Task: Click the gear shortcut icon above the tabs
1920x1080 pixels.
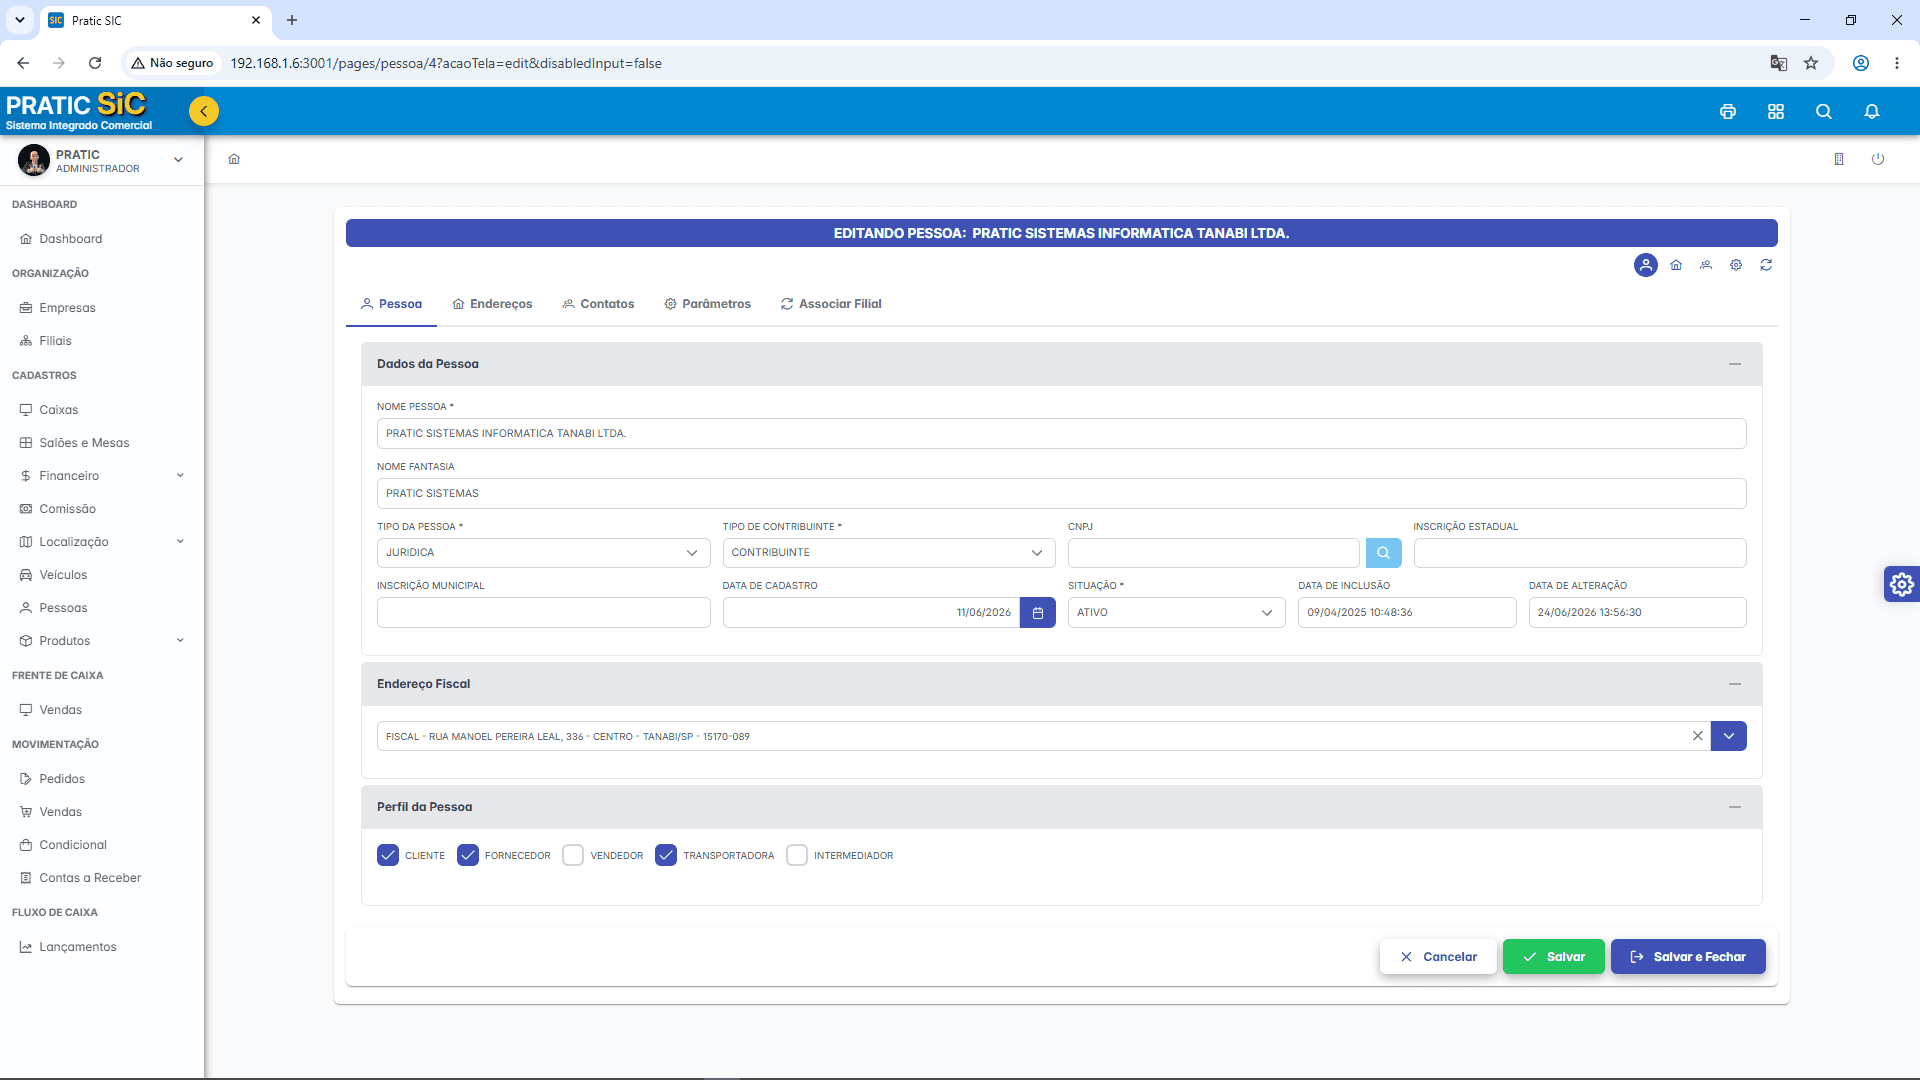Action: [1736, 265]
